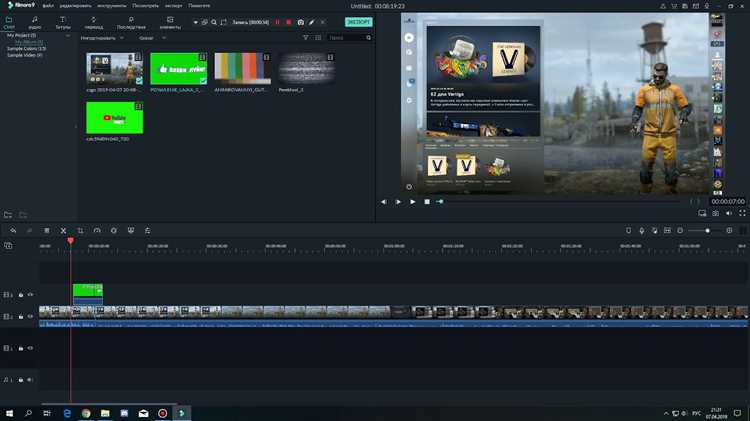Screen dimensions: 750x421
Task: Add a marker with the marker icon
Action: [629, 231]
